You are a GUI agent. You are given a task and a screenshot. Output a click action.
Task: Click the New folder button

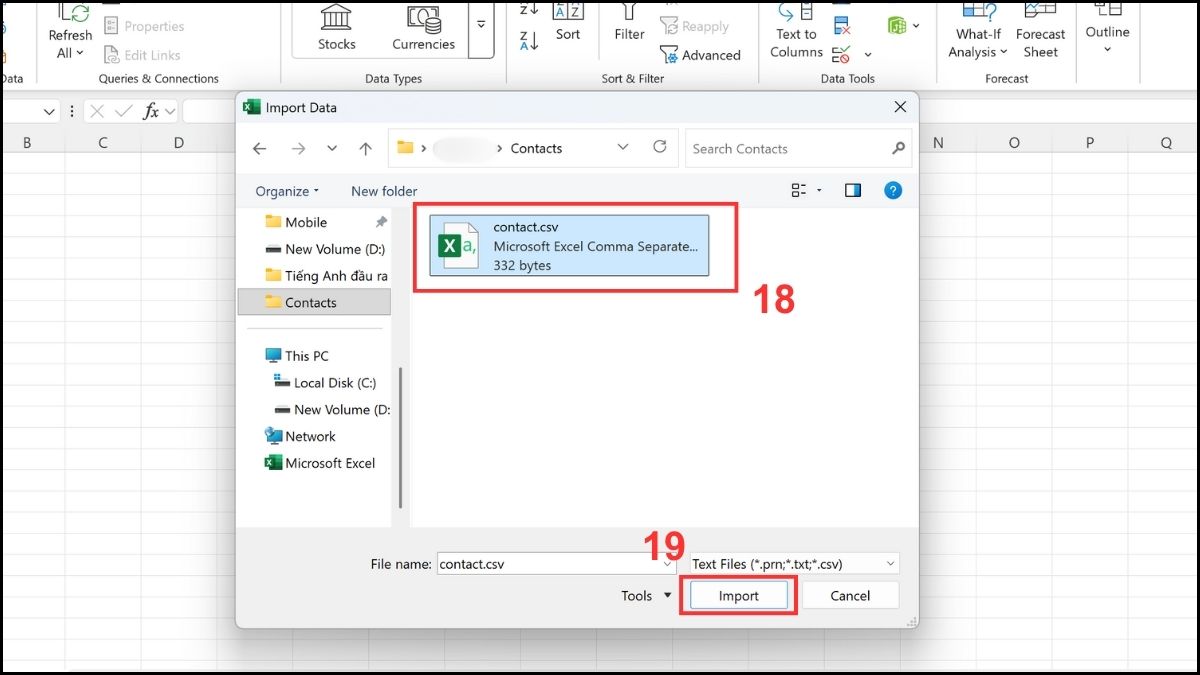(x=383, y=190)
